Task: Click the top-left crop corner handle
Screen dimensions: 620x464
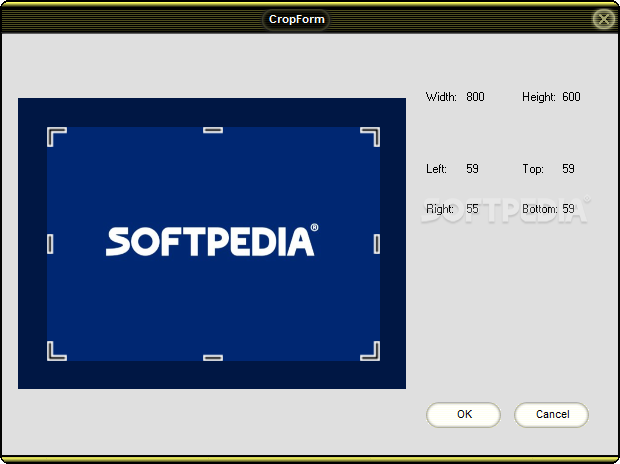Action: tap(57, 136)
